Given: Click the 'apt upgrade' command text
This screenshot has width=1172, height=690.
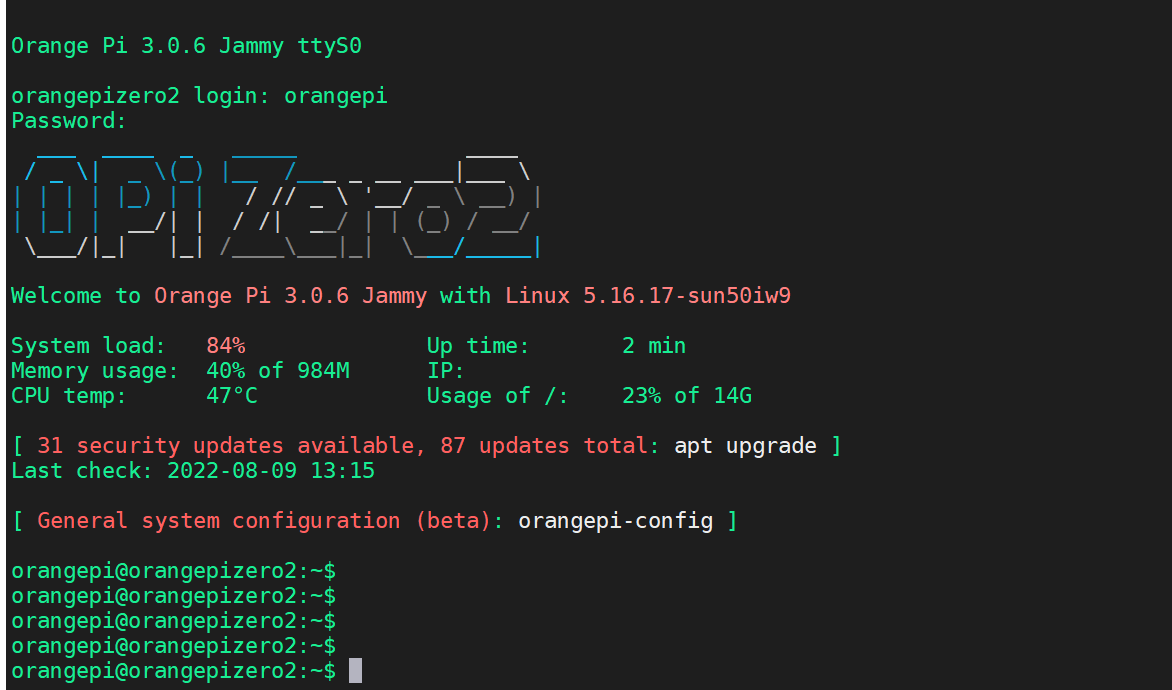Looking at the screenshot, I should pyautogui.click(x=745, y=446).
